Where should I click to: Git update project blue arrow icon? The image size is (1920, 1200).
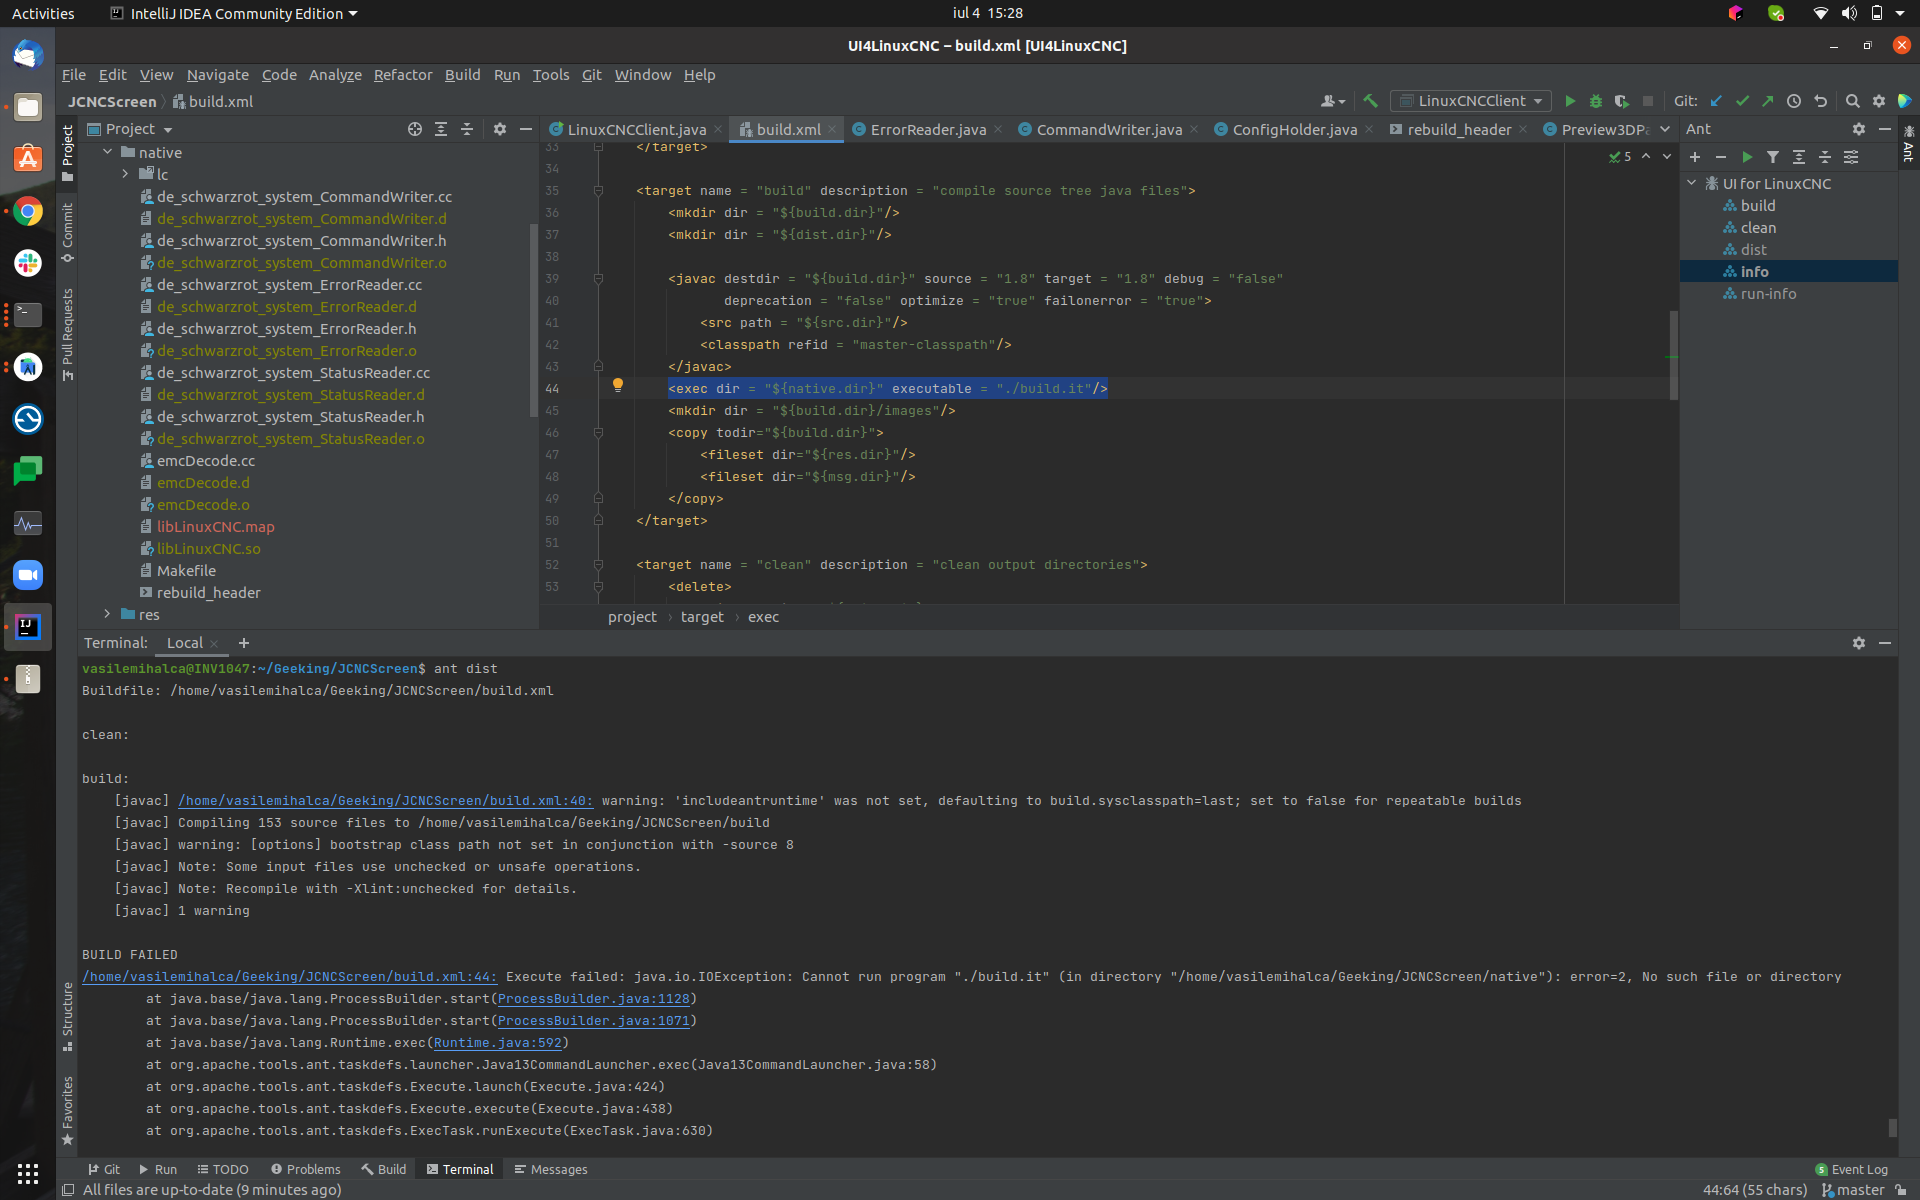point(1716,101)
